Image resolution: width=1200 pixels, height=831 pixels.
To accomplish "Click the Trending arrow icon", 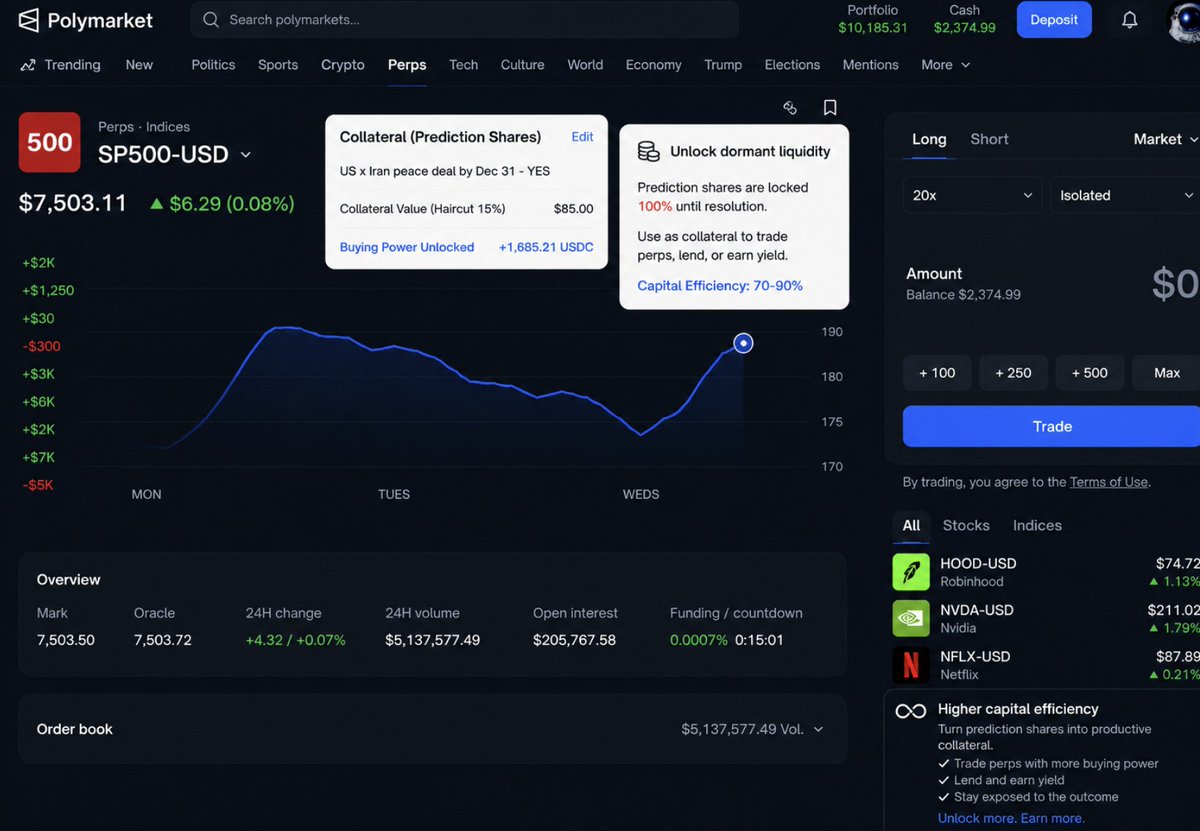I will 28,65.
